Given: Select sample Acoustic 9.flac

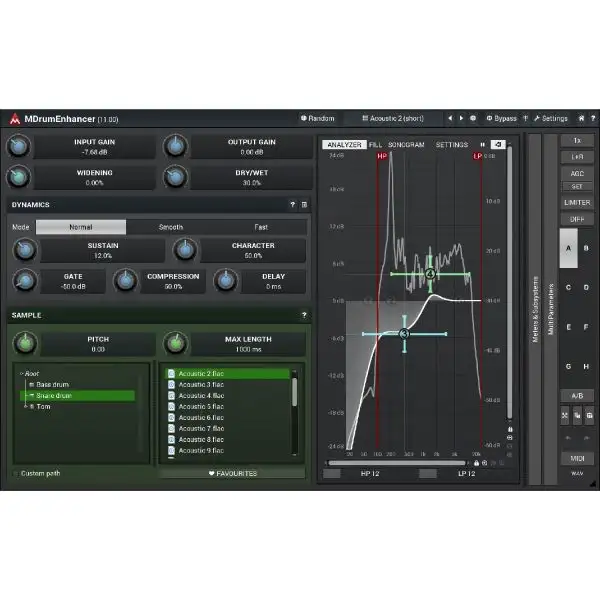Looking at the screenshot, I should tap(228, 450).
